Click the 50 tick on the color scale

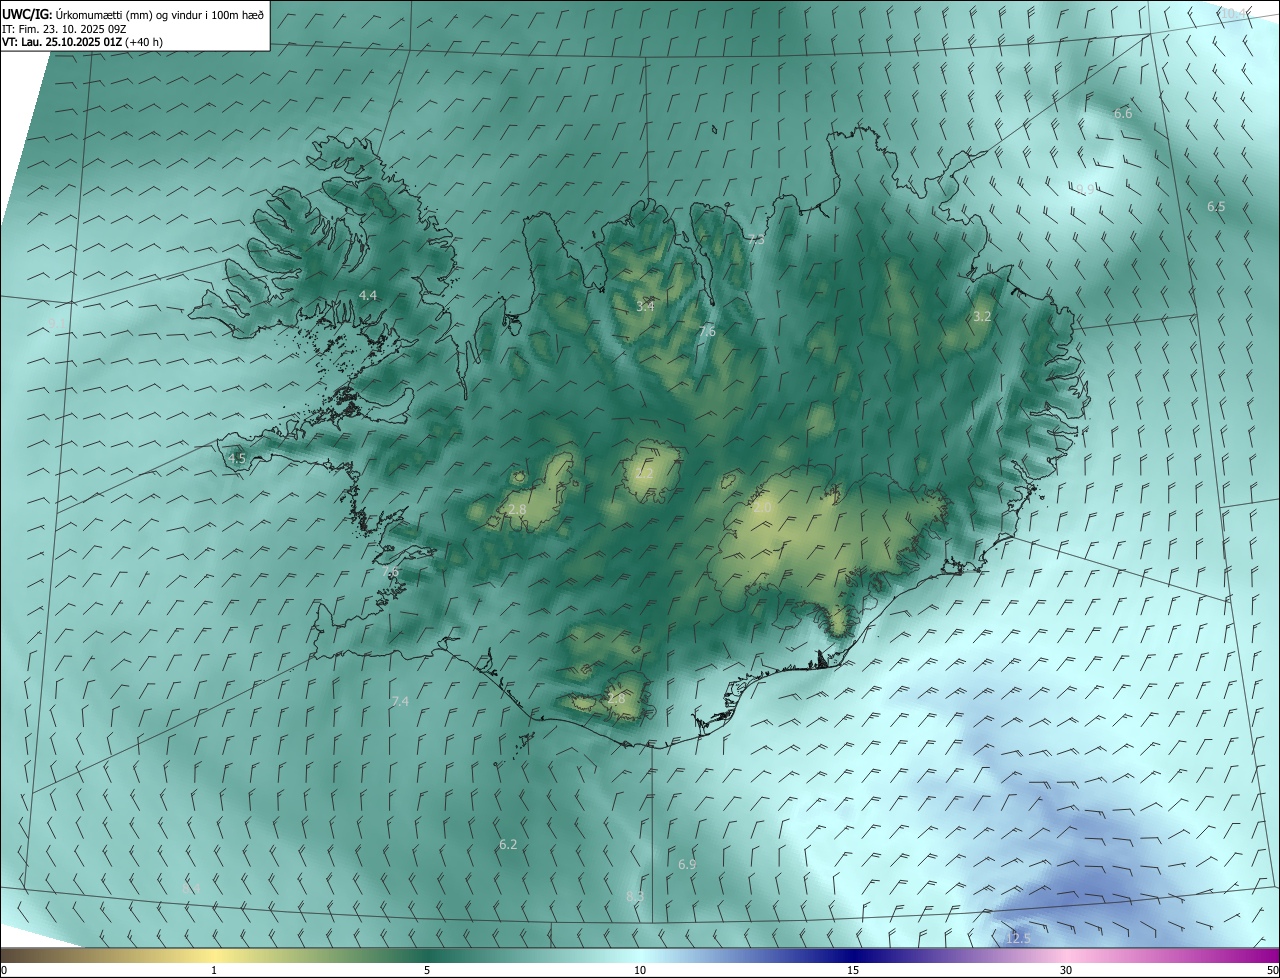[1272, 970]
